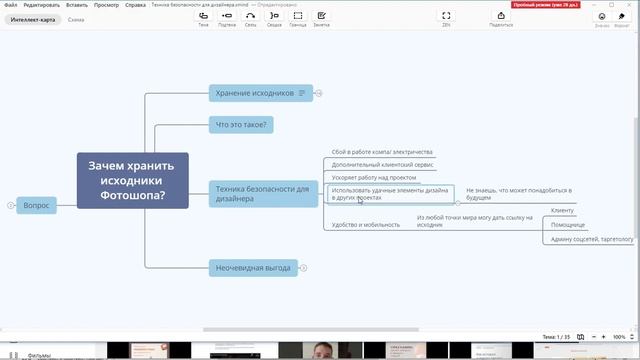Click the Граница (boundary) toolbar icon

coord(298,16)
